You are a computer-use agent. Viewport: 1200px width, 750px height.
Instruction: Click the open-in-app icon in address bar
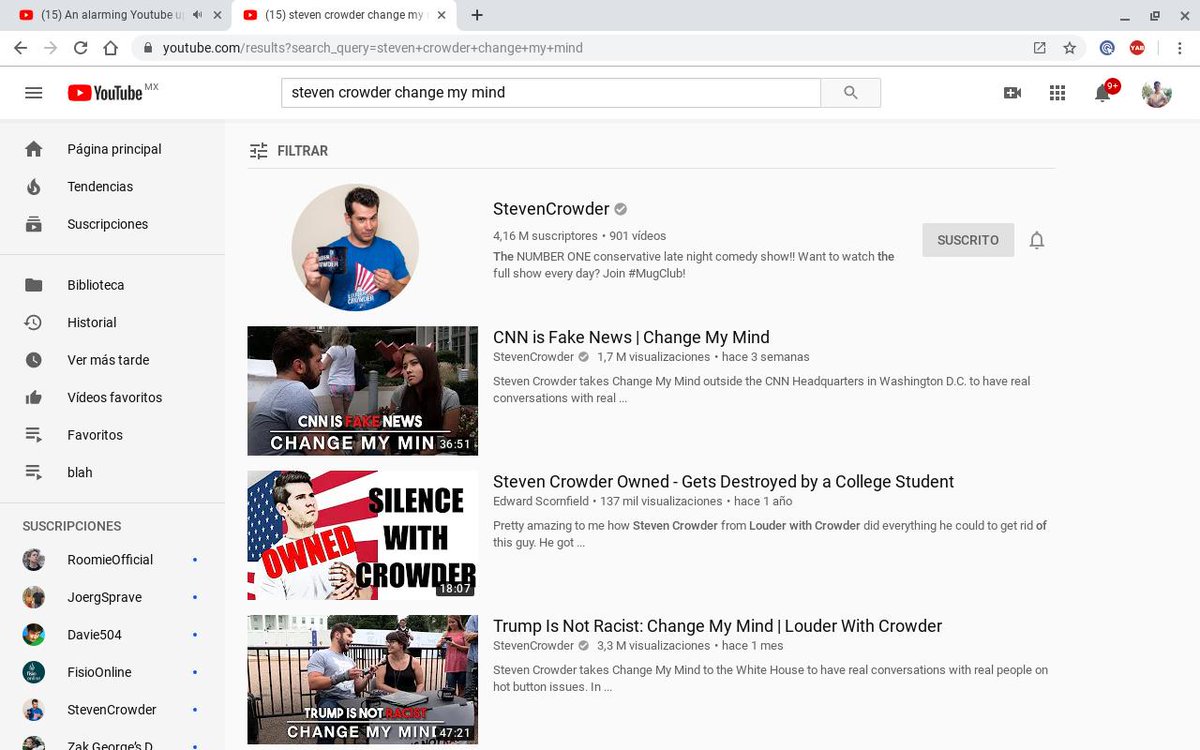1039,48
